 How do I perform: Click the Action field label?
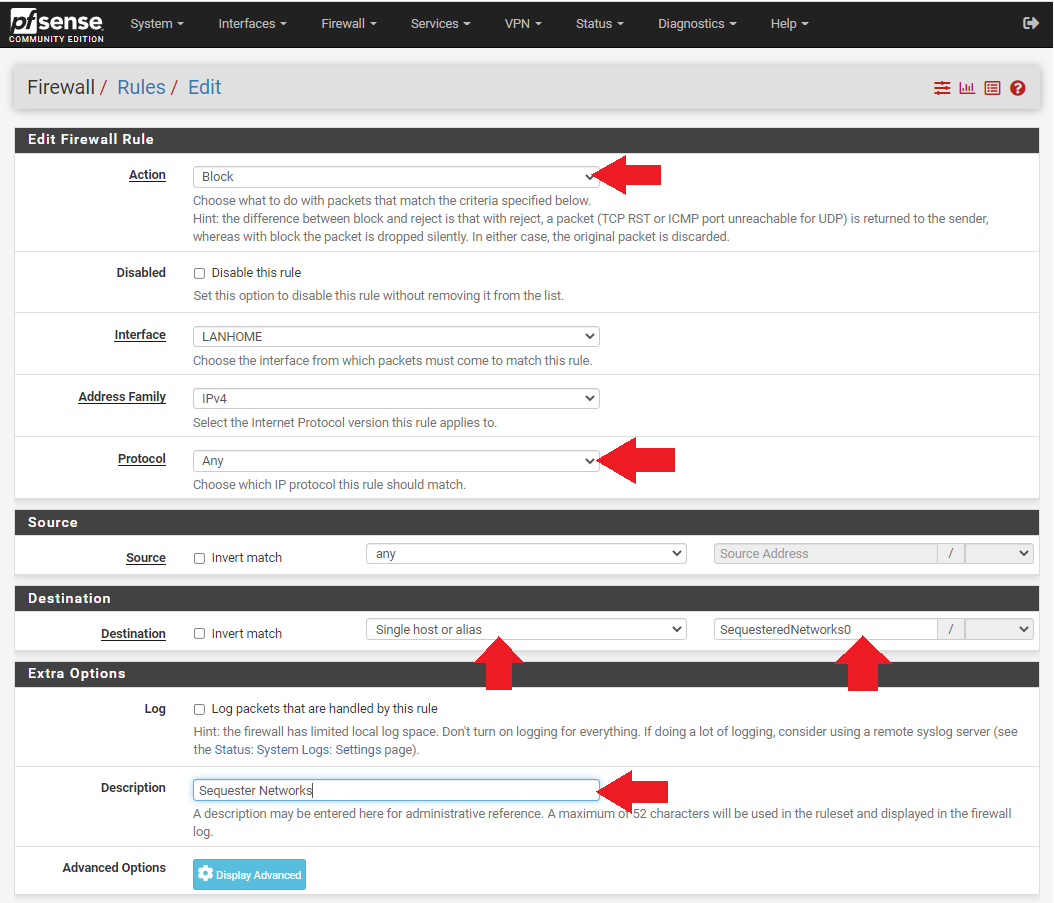147,175
